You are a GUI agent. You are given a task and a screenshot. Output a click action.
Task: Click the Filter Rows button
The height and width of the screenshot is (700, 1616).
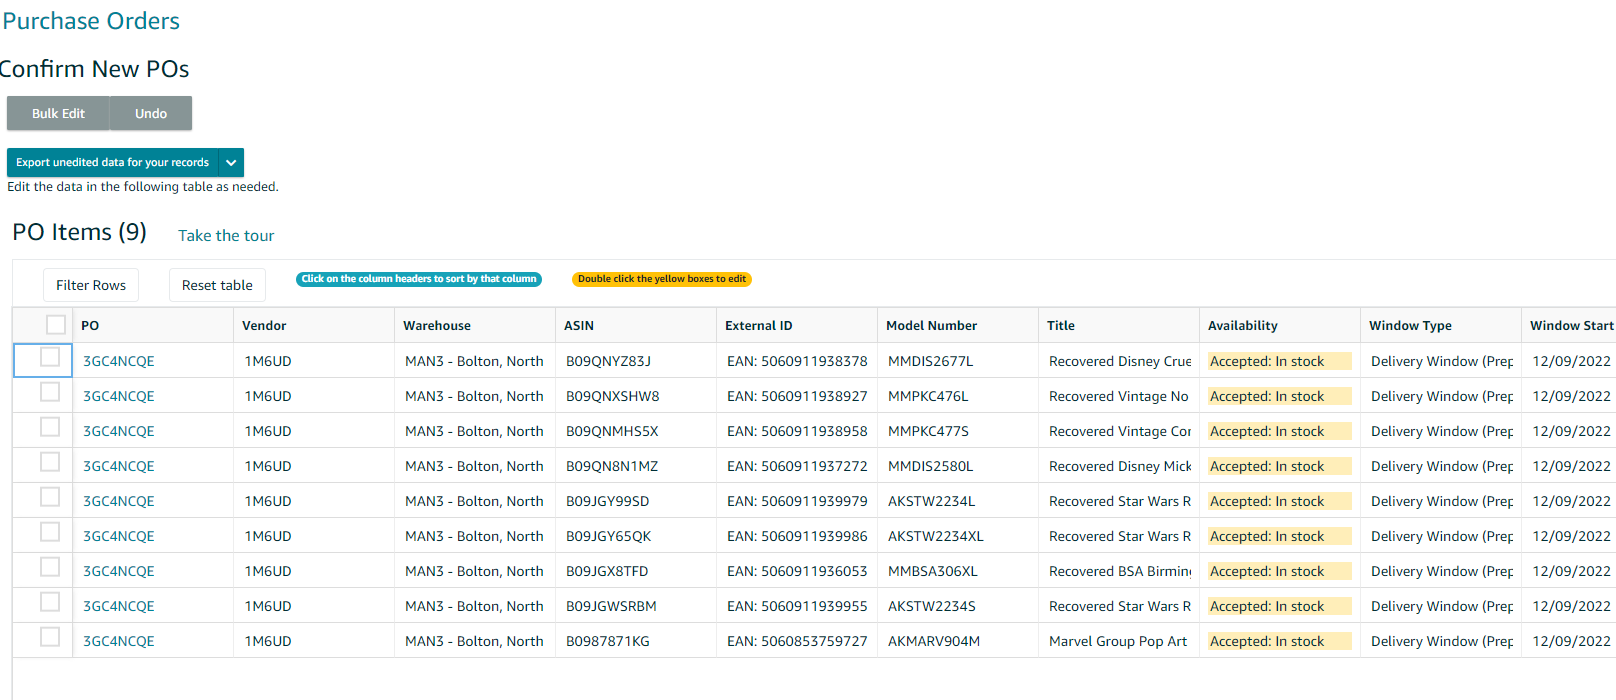tap(91, 285)
